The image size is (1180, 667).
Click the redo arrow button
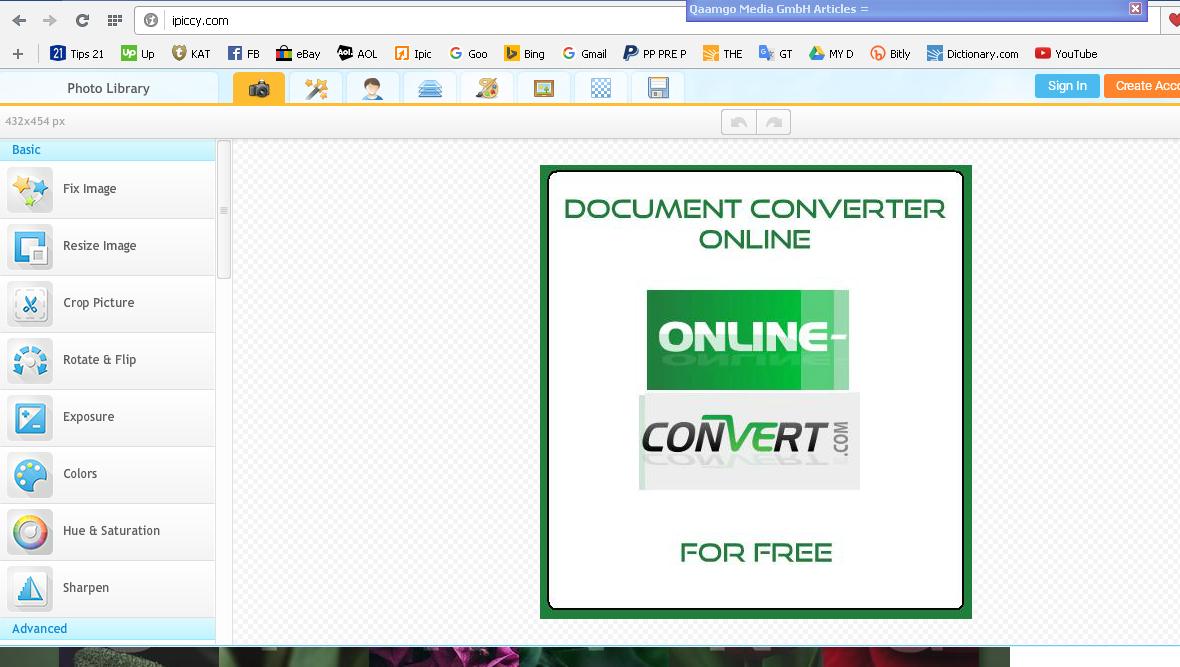(x=774, y=122)
